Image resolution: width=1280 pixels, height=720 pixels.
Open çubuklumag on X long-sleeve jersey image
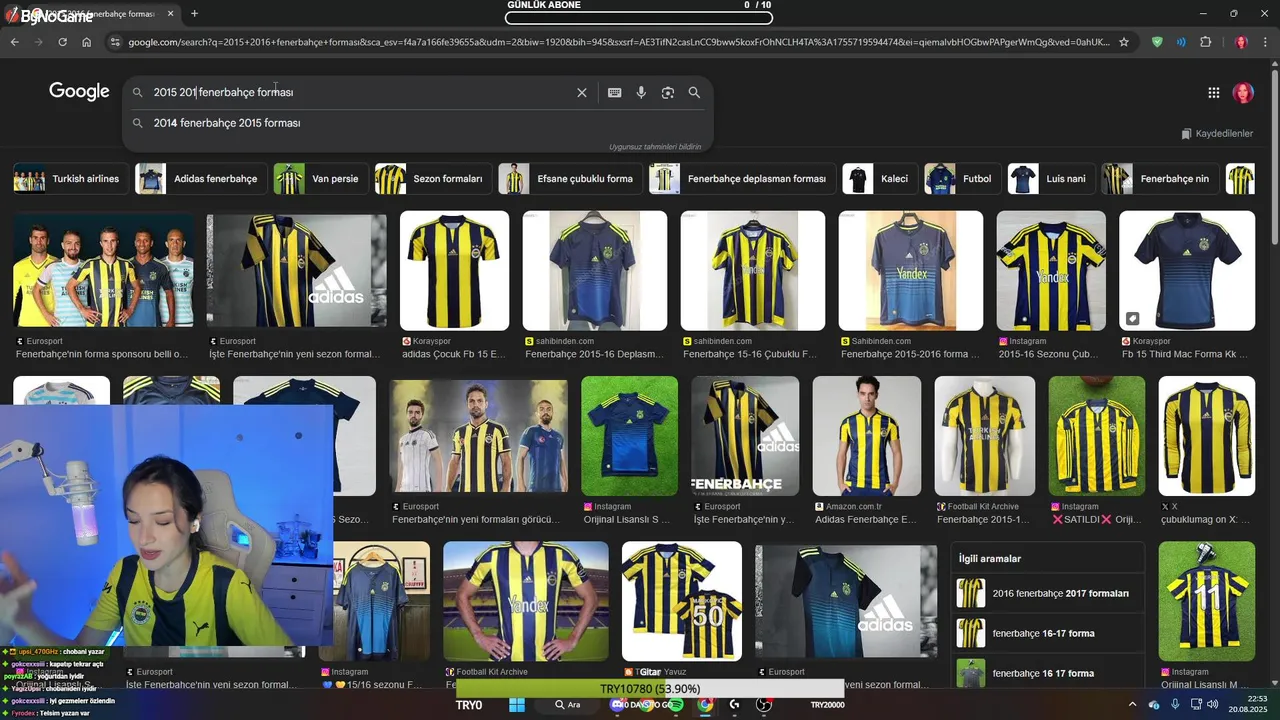click(1207, 436)
